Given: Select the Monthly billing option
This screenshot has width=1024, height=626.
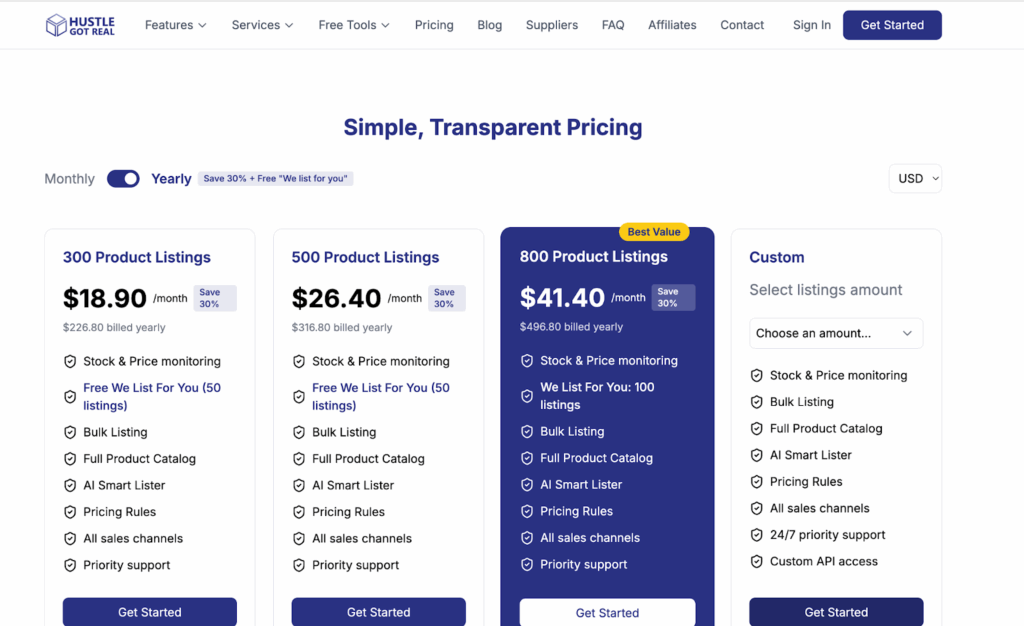Looking at the screenshot, I should [69, 179].
